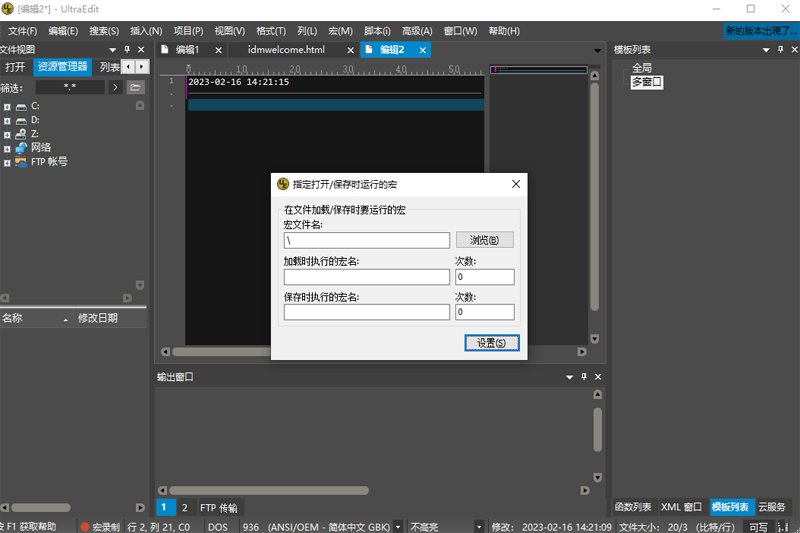Click the macro record icon in status bar
The image size is (800, 533).
[85, 526]
